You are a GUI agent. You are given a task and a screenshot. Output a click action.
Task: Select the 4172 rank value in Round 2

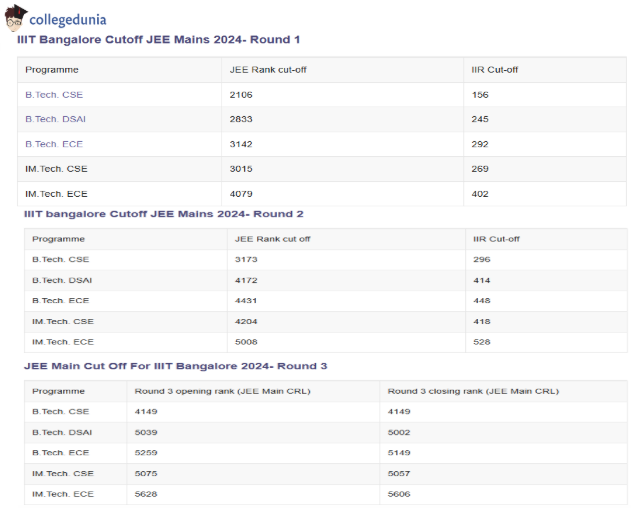pyautogui.click(x=246, y=280)
